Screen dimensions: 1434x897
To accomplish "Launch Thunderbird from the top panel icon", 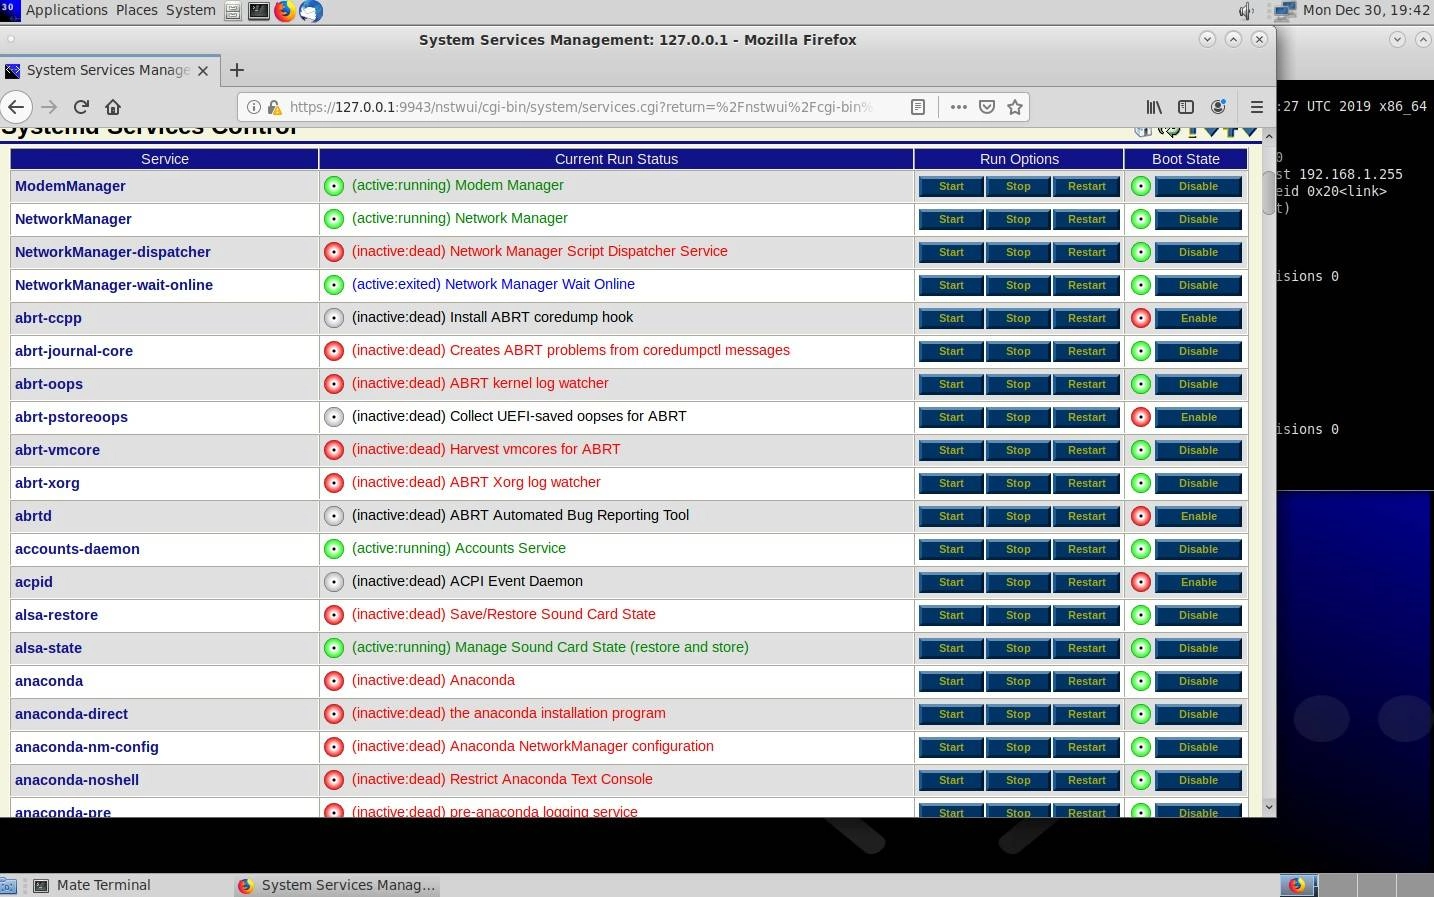I will coord(311,11).
